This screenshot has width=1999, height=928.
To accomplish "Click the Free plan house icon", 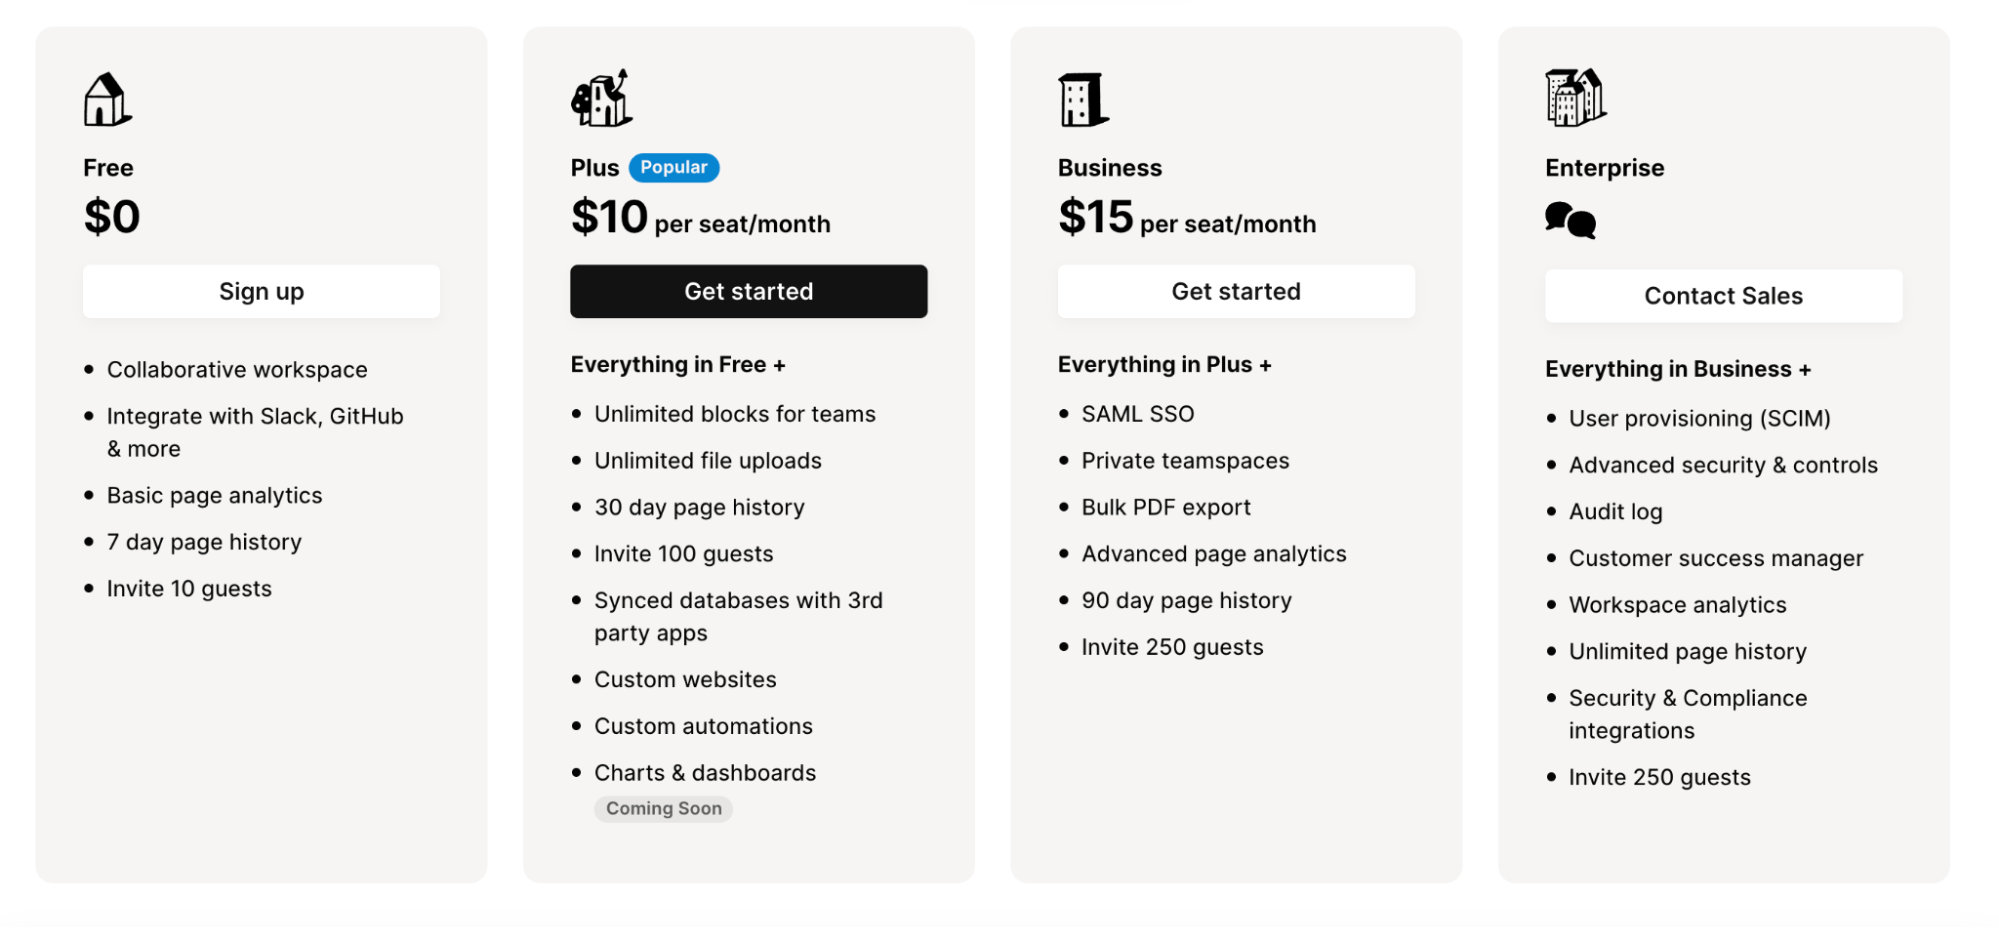I will (x=103, y=99).
